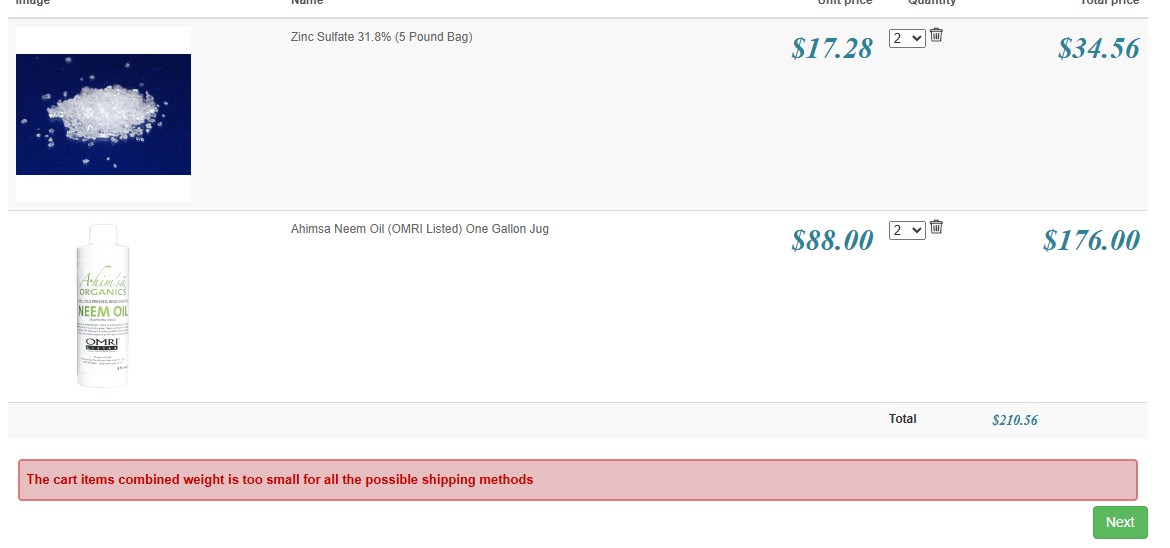Click Ahimsa Neem Oil One Gallon Jug name

tap(419, 229)
